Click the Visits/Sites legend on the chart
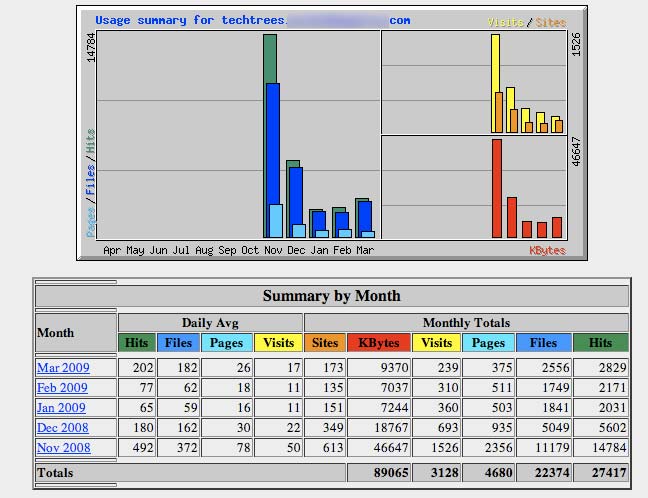This screenshot has width=648, height=498. [526, 21]
